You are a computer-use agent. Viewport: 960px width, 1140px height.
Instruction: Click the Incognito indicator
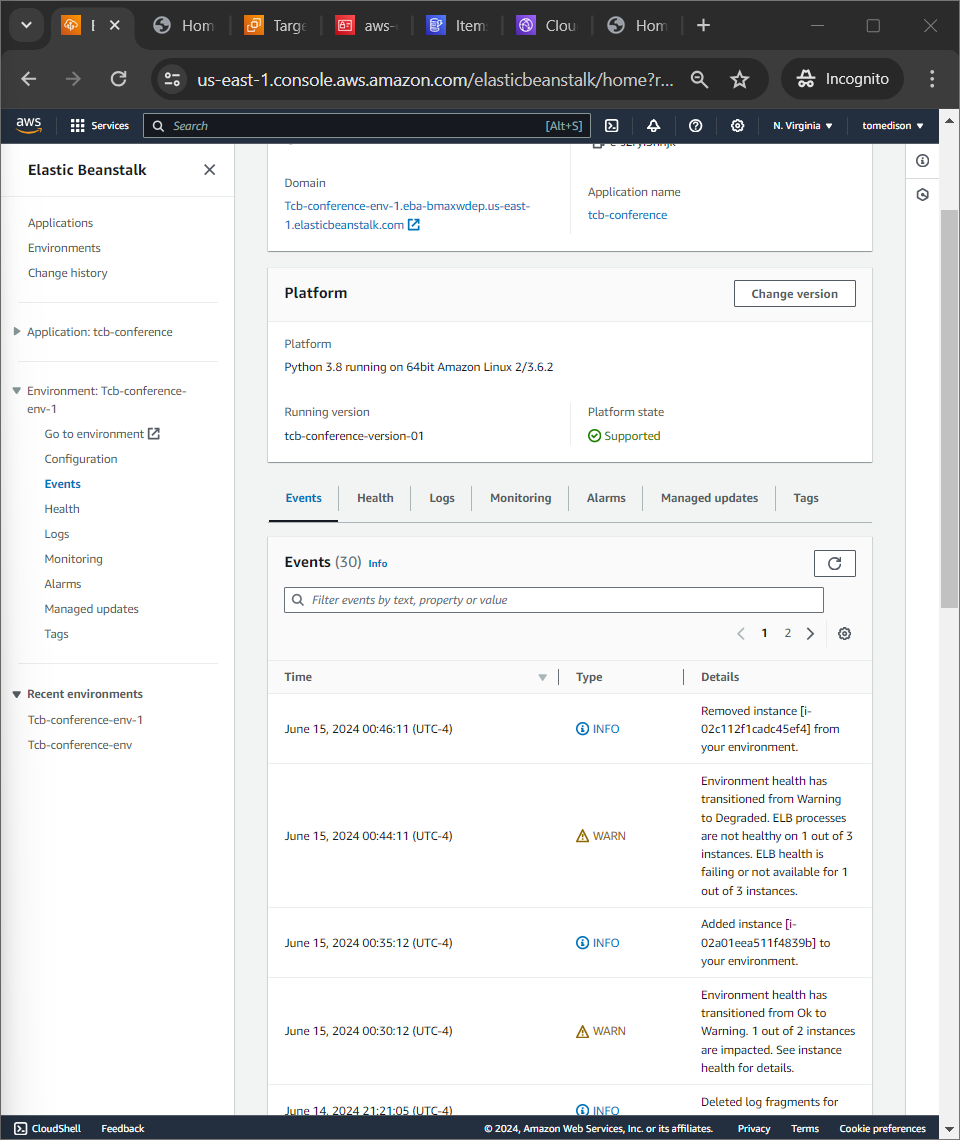[x=842, y=79]
